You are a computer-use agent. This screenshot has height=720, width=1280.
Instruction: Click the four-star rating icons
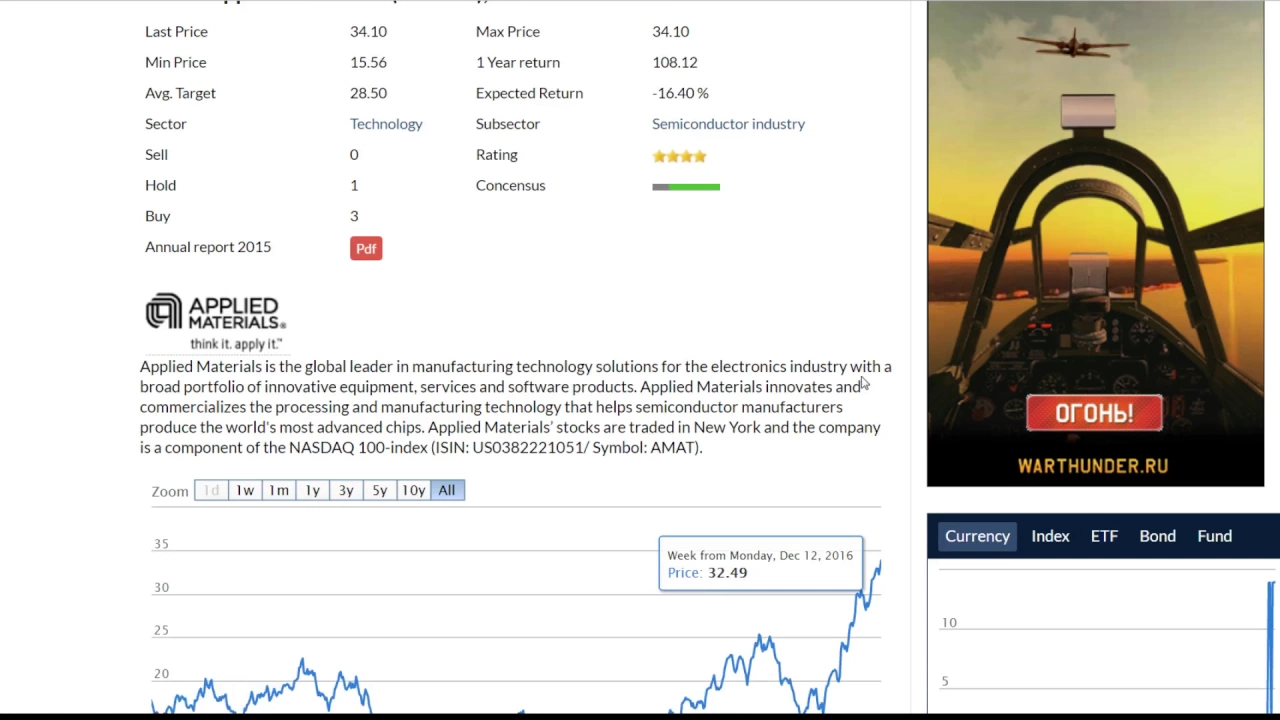tap(679, 156)
